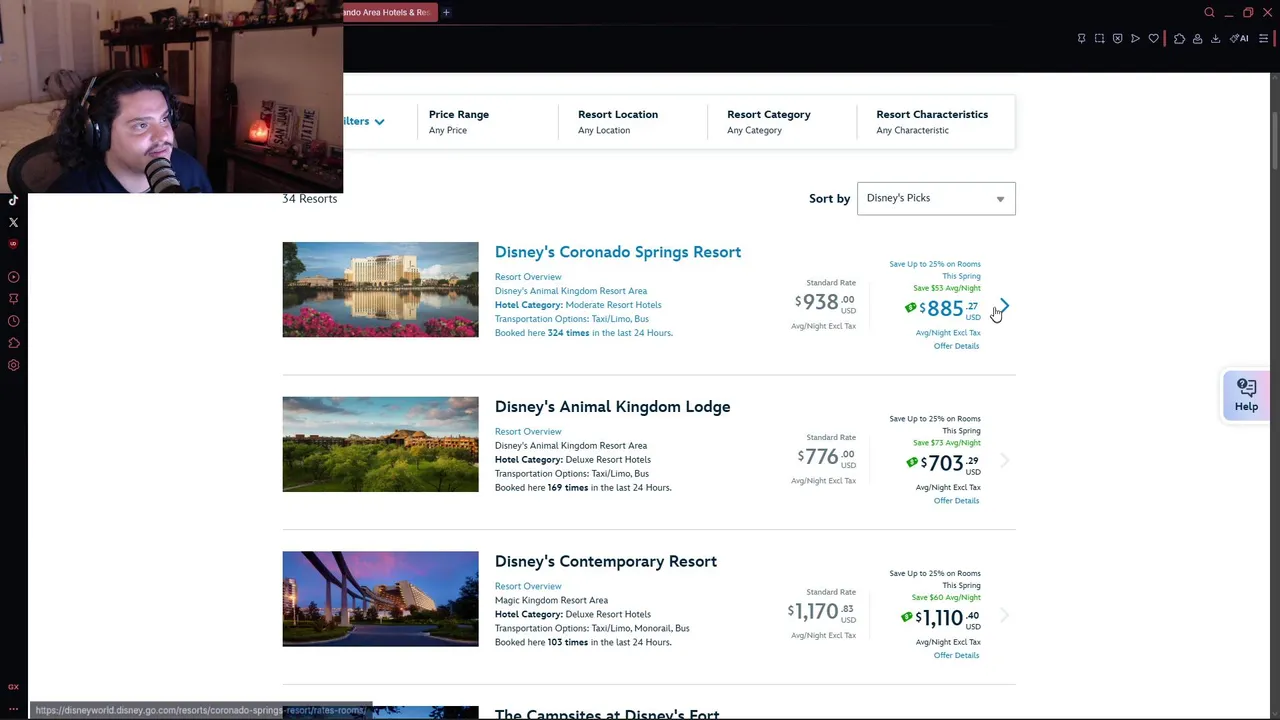Screen dimensions: 1280x720
Task: Bookmark the page with the heart icon
Action: click(1153, 38)
